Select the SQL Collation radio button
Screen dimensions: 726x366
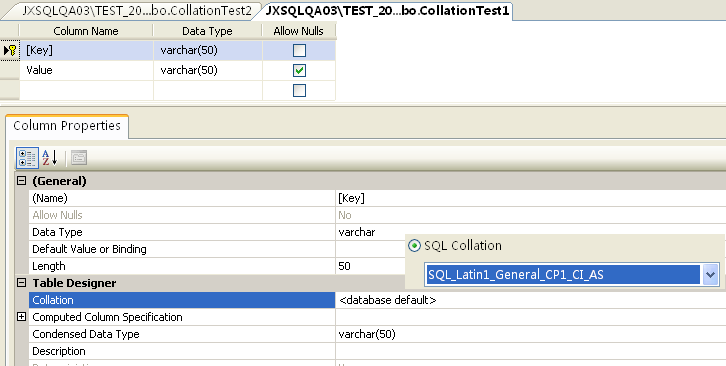[x=413, y=246]
